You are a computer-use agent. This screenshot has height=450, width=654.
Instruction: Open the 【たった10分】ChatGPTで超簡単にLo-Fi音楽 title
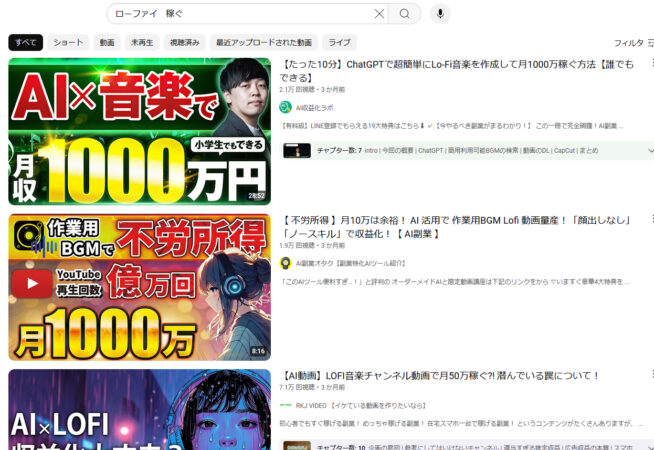coord(457,71)
